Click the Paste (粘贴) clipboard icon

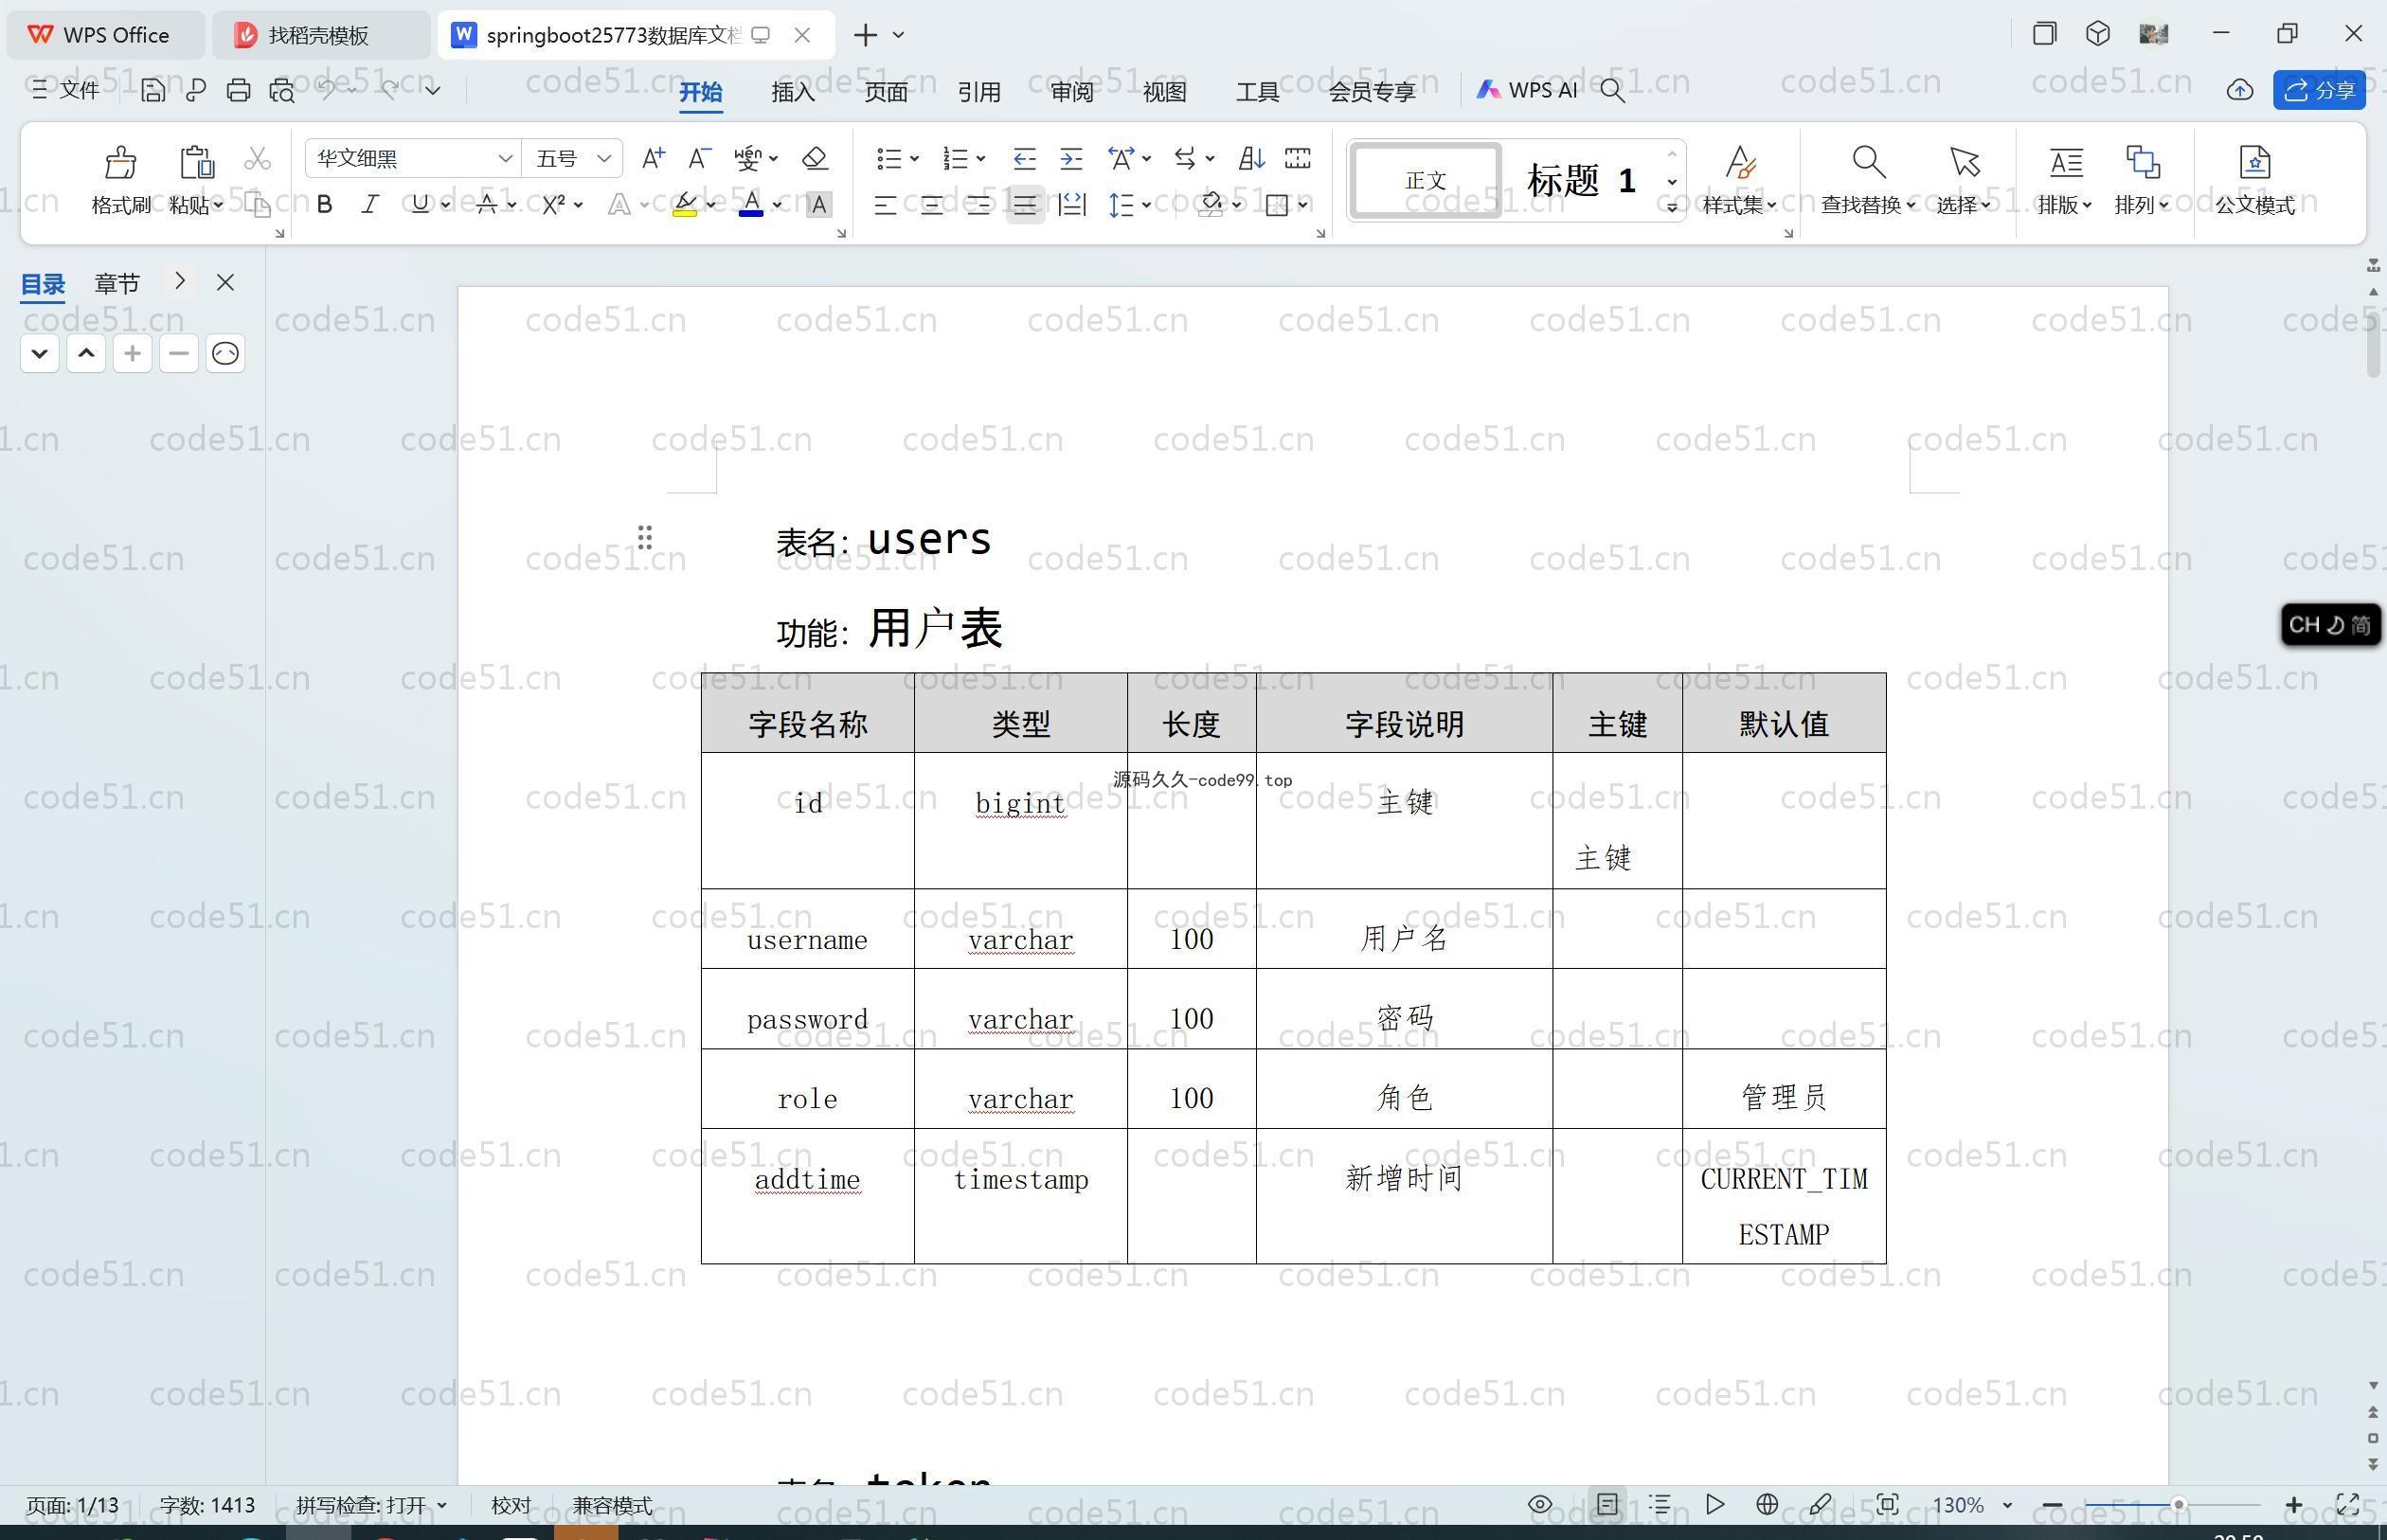click(196, 162)
